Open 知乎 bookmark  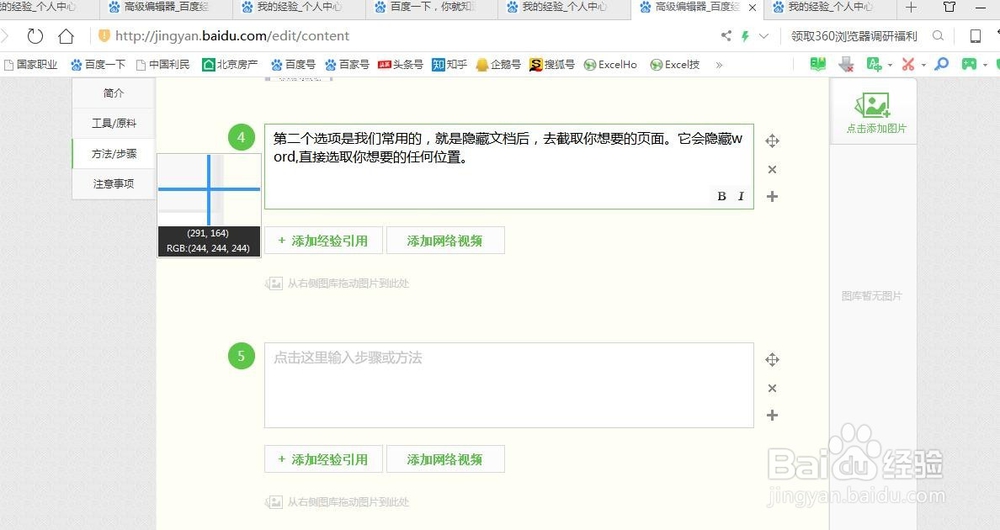(450, 64)
